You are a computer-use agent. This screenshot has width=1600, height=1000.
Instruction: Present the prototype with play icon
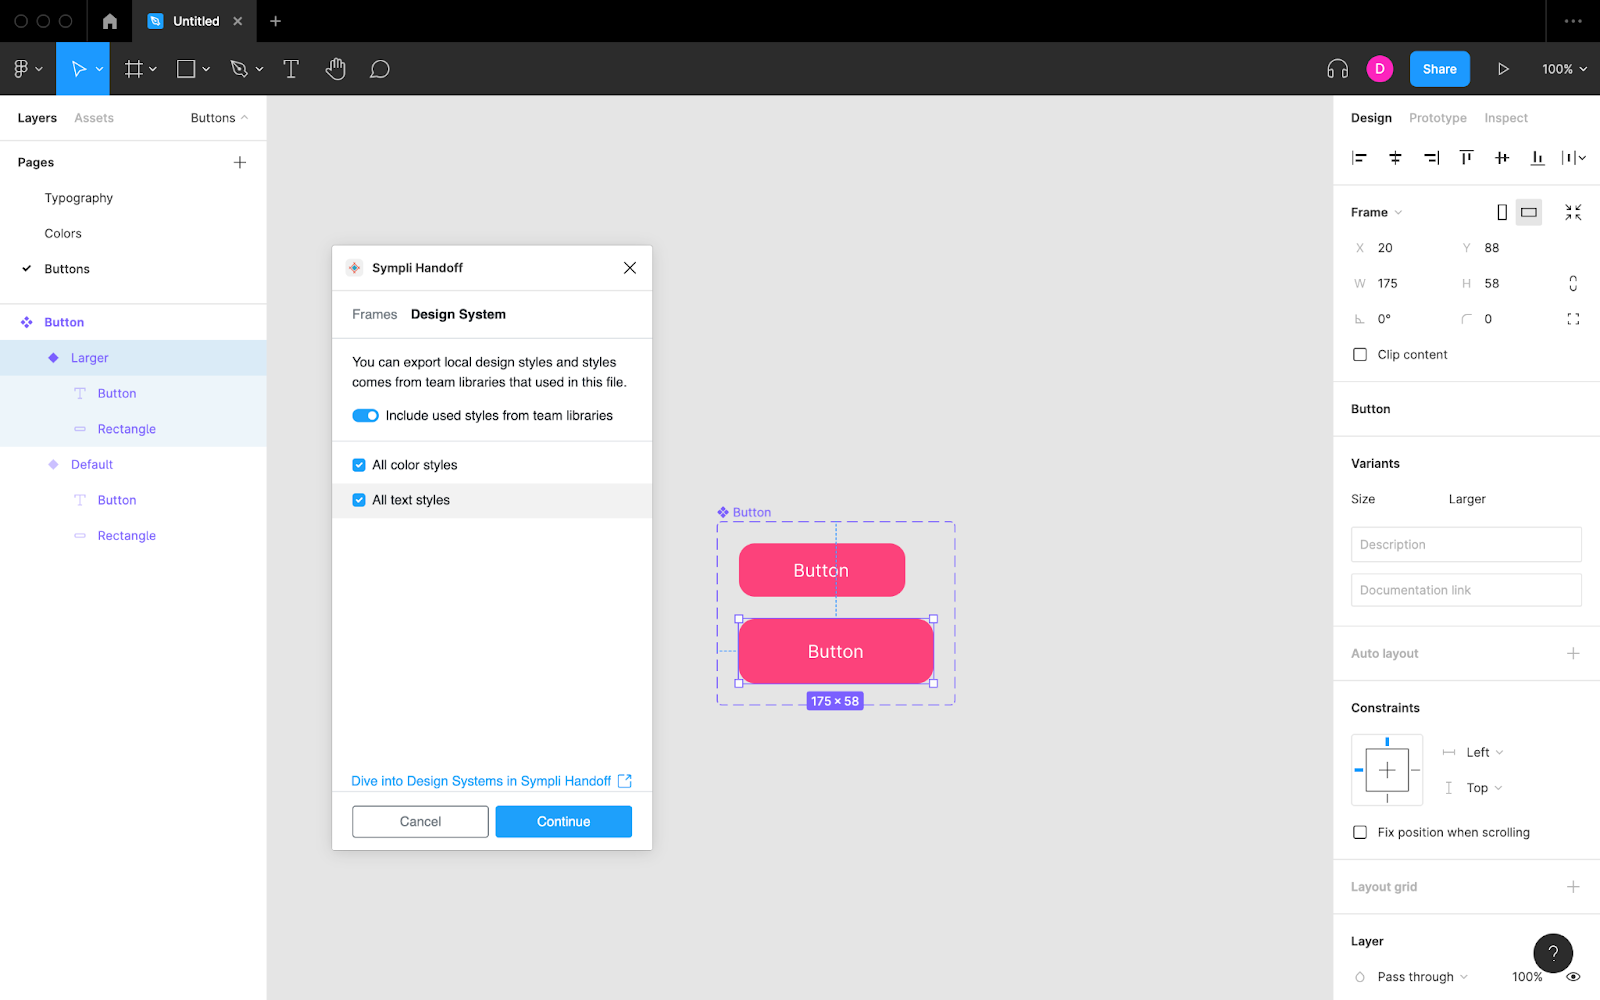[x=1502, y=69]
